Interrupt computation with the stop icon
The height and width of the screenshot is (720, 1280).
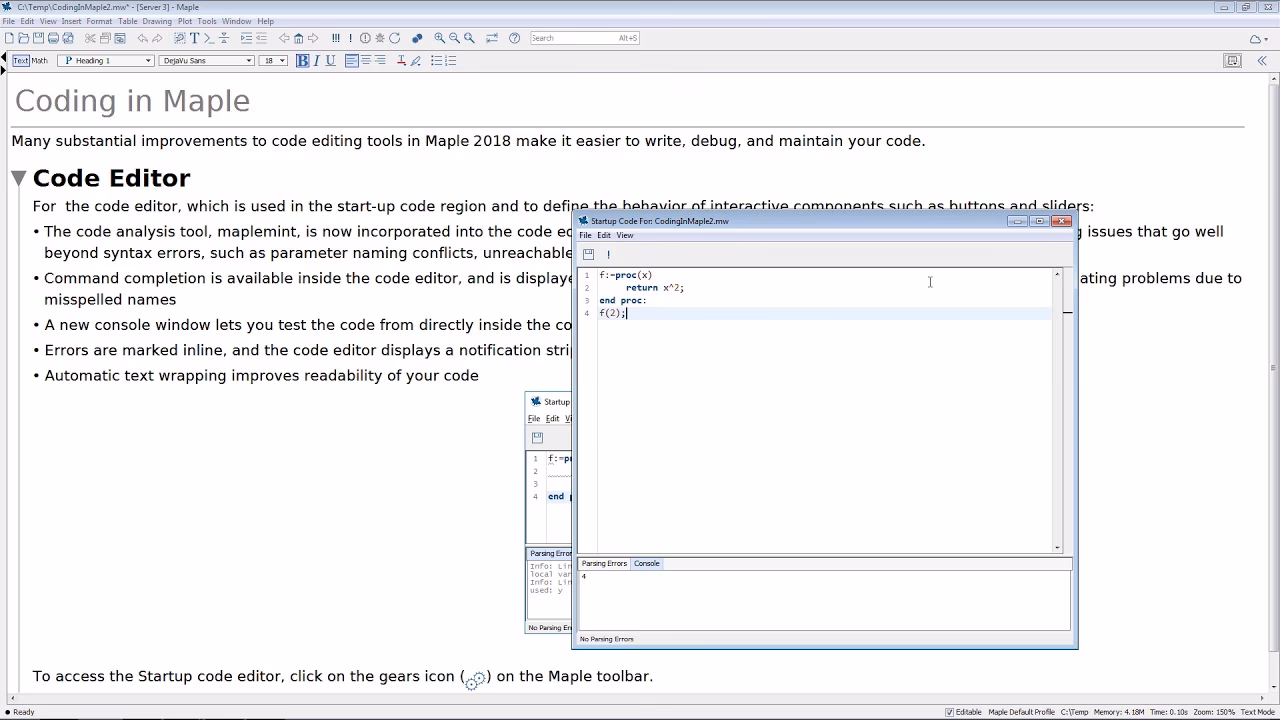click(x=365, y=38)
